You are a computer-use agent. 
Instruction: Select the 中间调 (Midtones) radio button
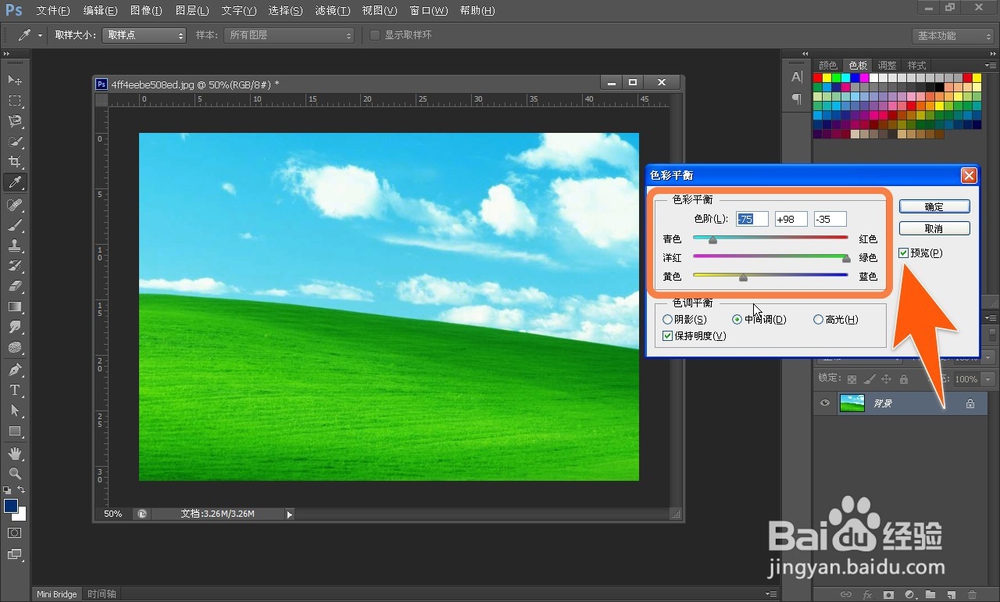(737, 319)
